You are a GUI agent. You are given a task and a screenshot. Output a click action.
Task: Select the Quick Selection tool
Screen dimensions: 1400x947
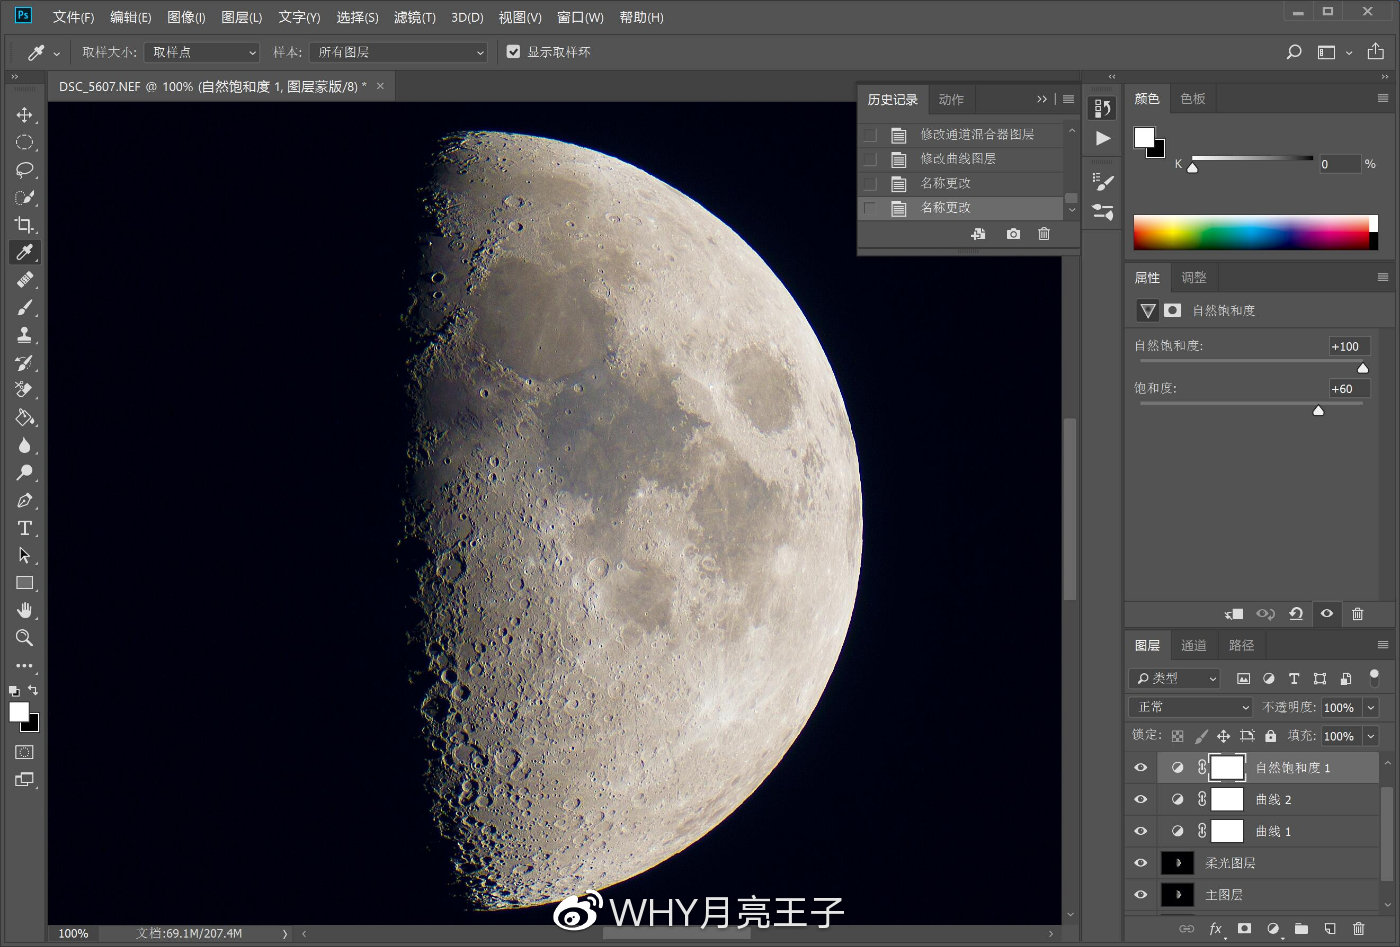point(24,198)
